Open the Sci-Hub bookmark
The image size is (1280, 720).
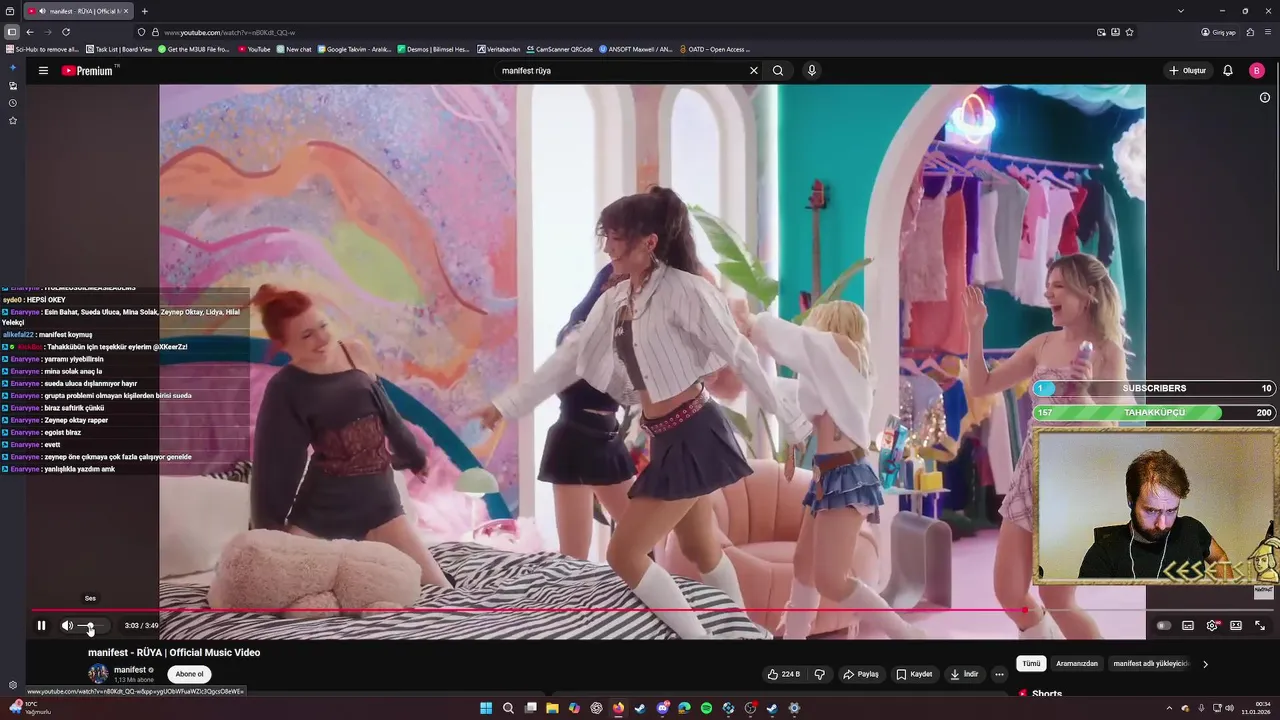tap(41, 49)
